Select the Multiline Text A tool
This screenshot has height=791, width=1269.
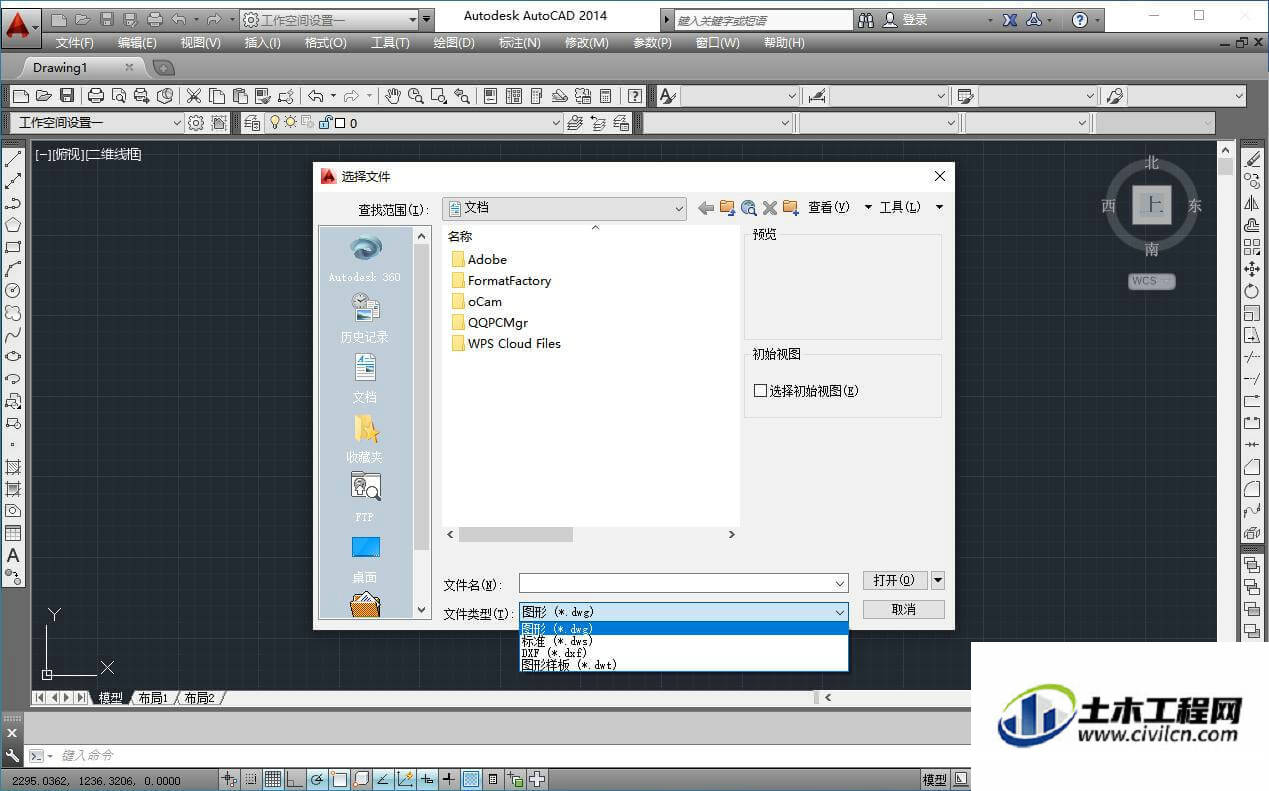pos(13,555)
